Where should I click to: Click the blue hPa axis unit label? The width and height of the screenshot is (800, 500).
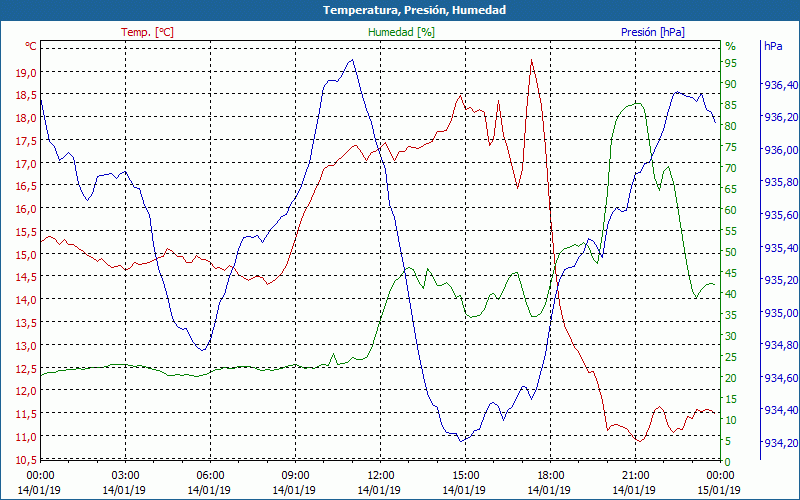pos(773,46)
